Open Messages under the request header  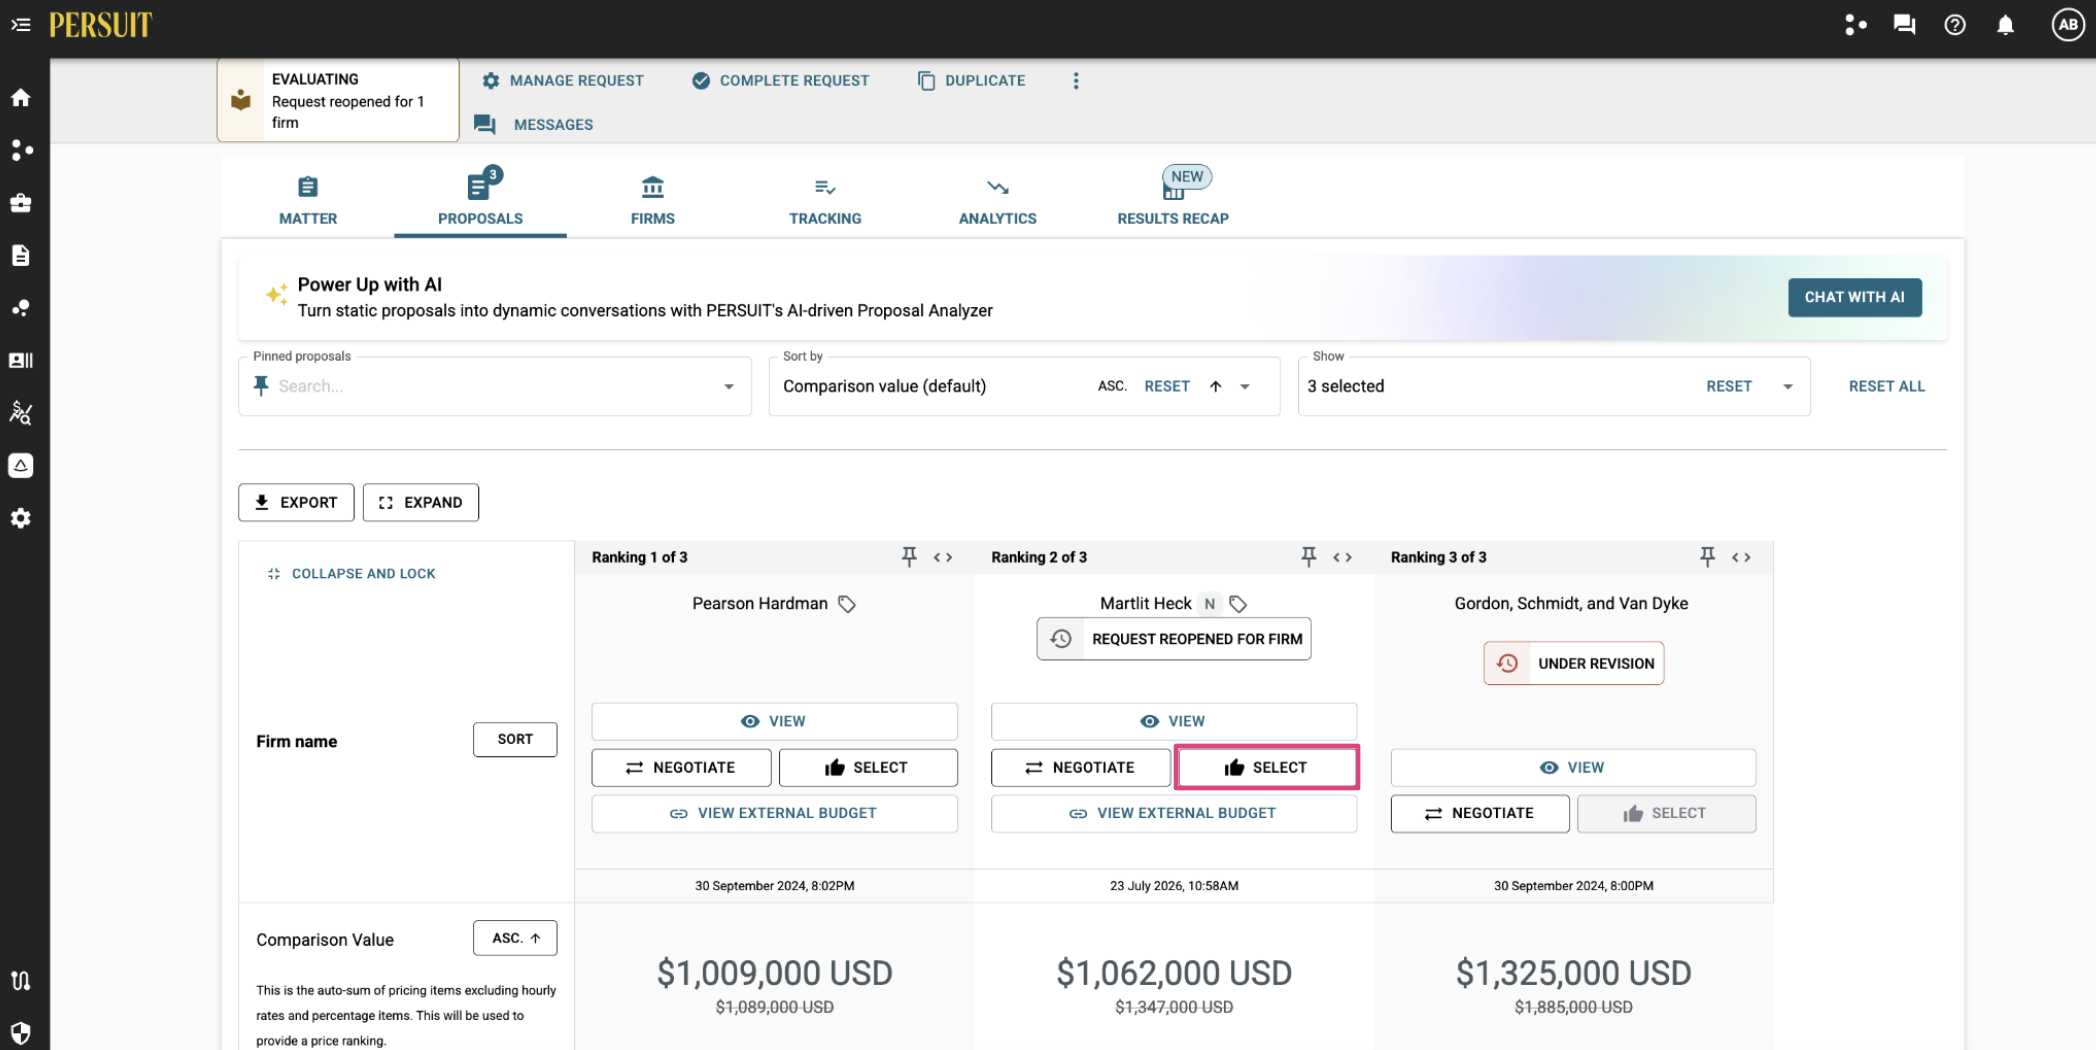pyautogui.click(x=534, y=125)
